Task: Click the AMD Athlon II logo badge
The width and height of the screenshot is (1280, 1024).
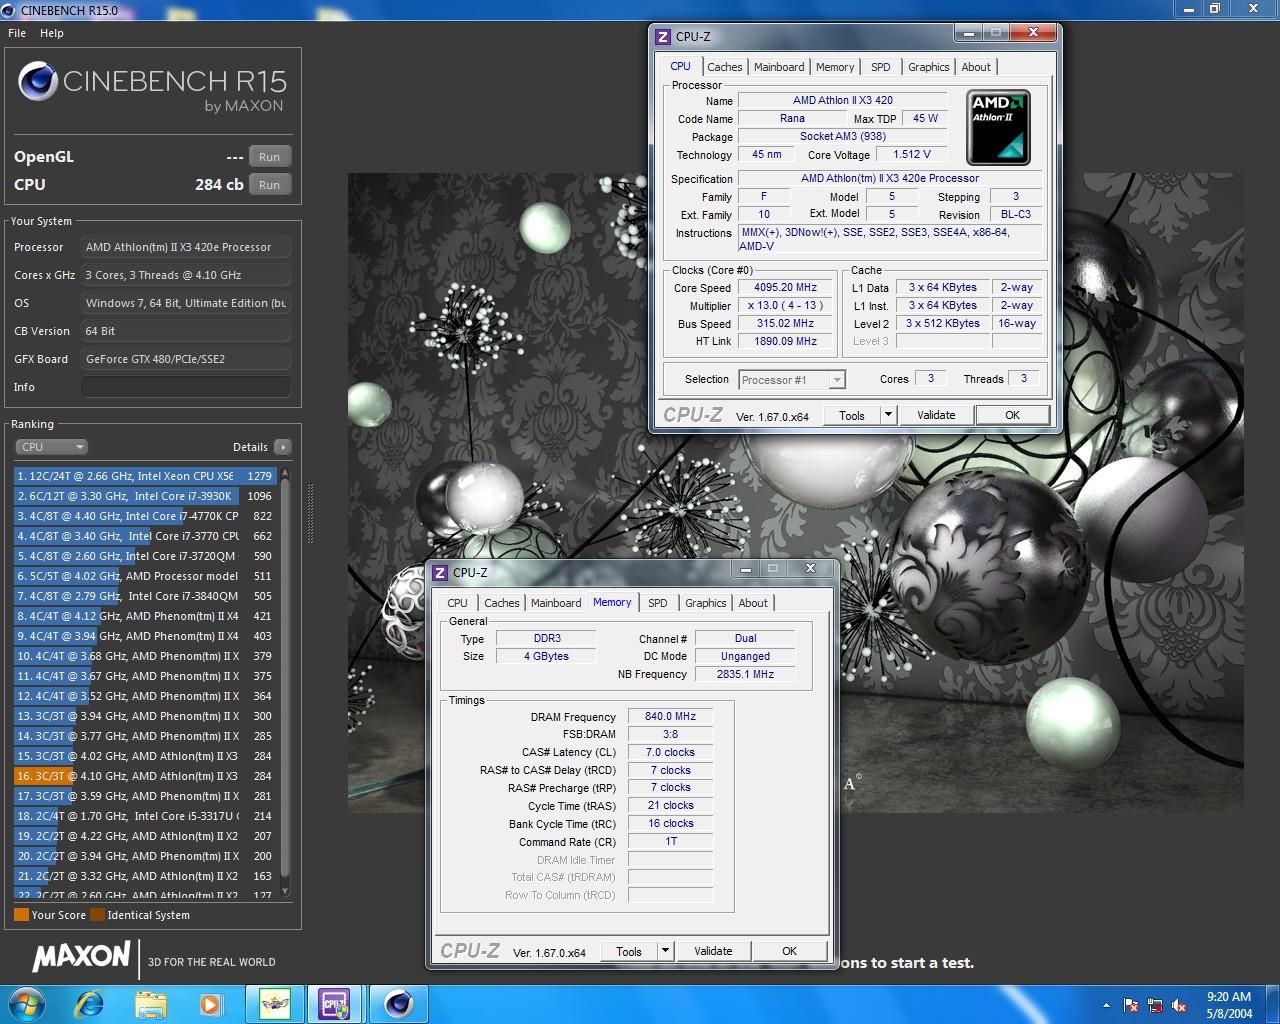Action: [997, 127]
